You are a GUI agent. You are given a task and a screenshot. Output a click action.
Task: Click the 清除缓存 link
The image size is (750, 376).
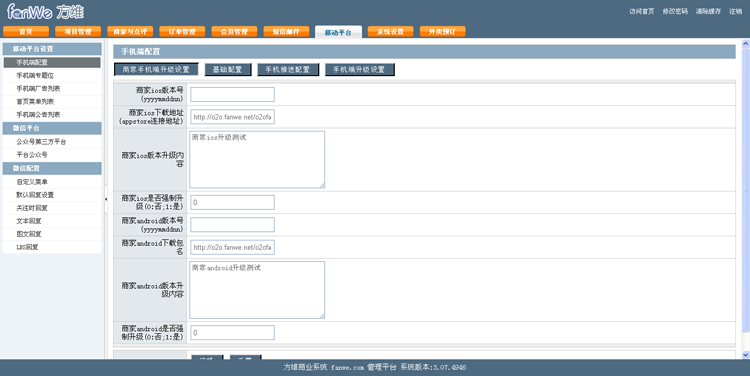pyautogui.click(x=708, y=11)
